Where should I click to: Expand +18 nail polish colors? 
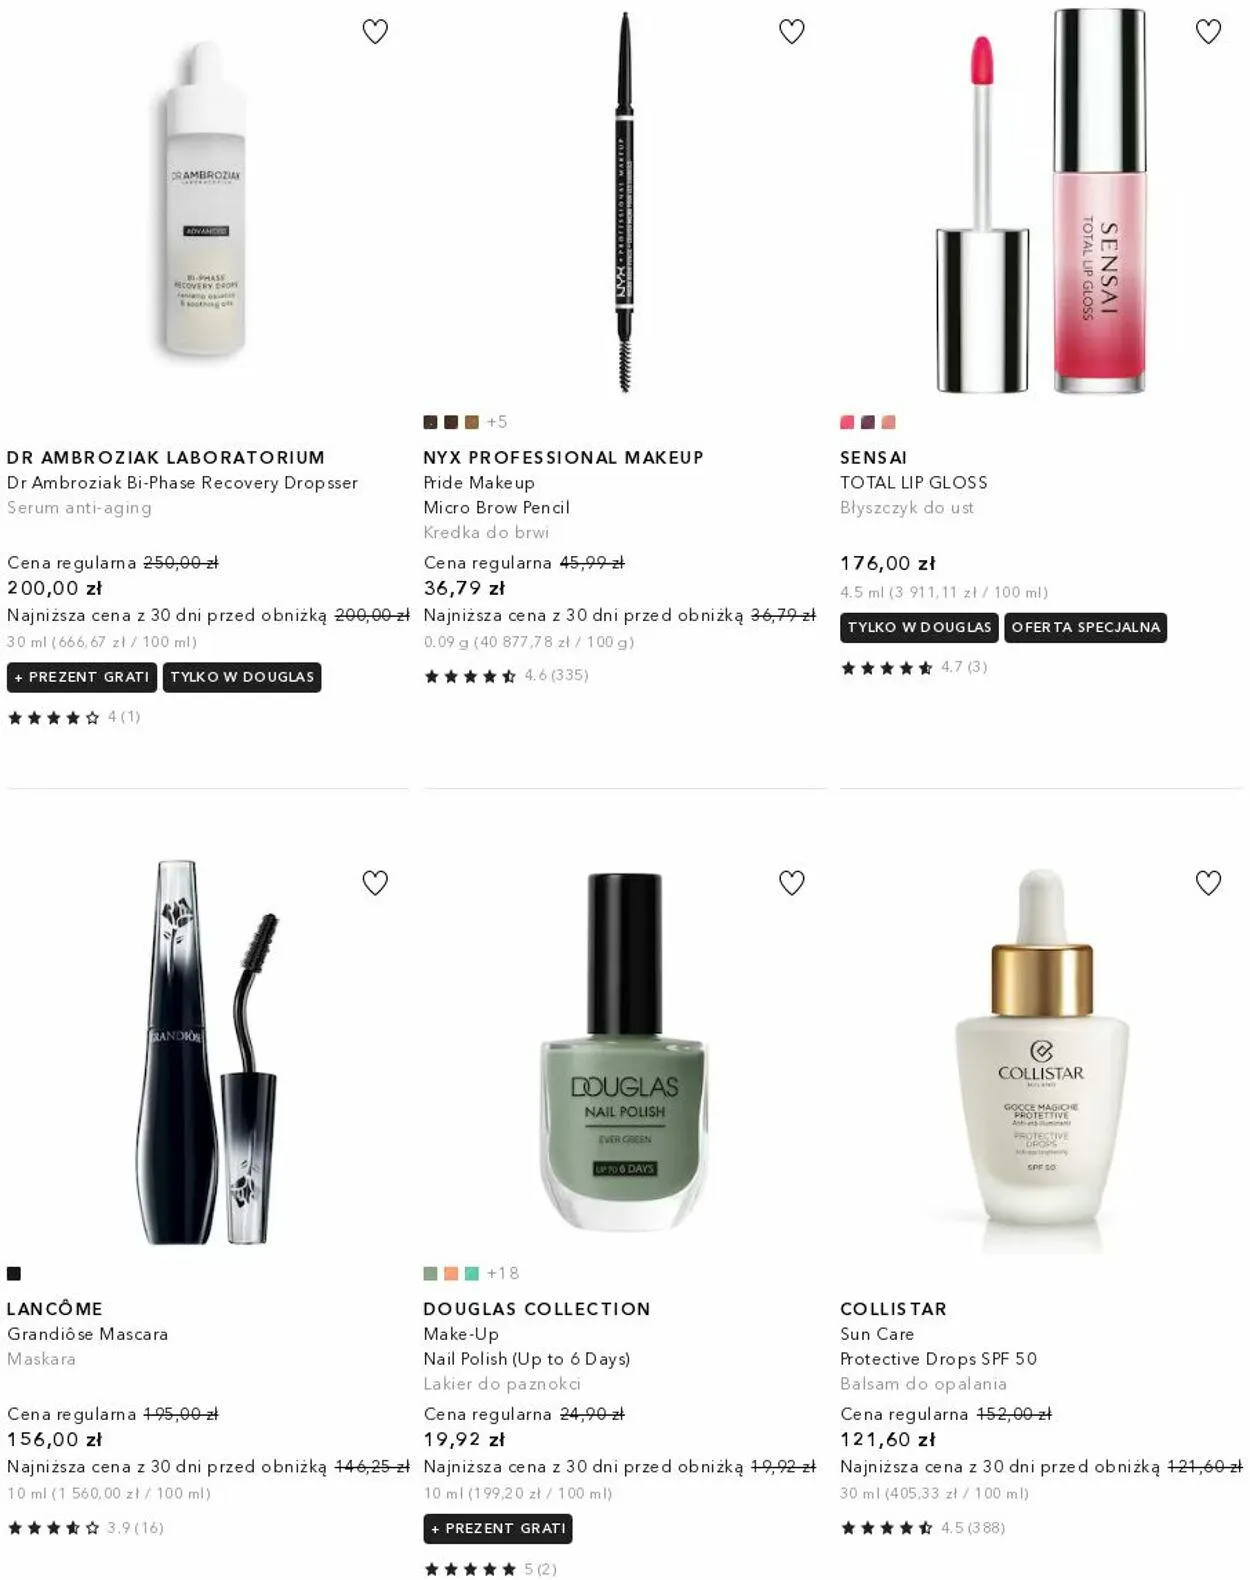(503, 1273)
